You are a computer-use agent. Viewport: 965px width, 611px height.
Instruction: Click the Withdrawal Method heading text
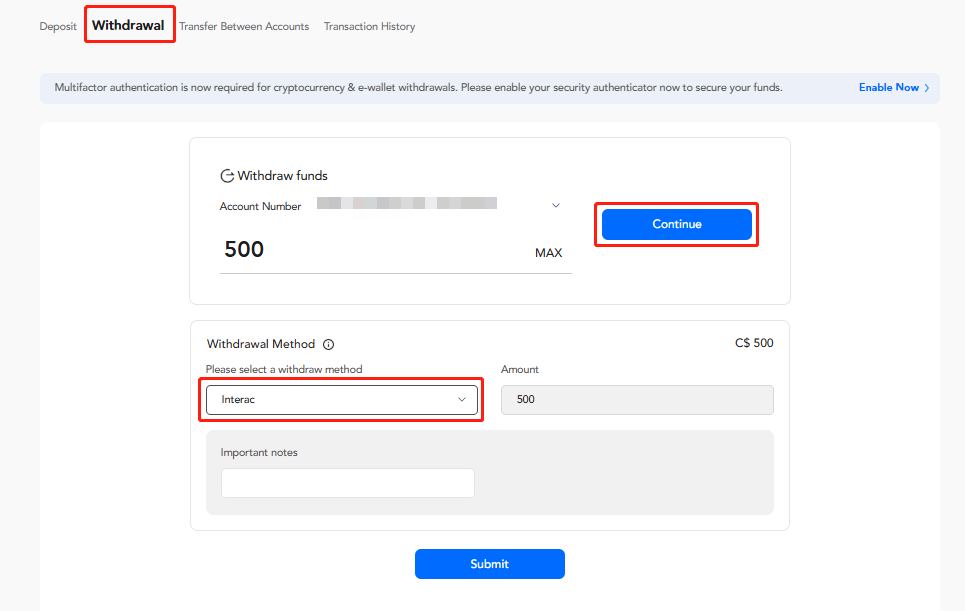tap(260, 344)
